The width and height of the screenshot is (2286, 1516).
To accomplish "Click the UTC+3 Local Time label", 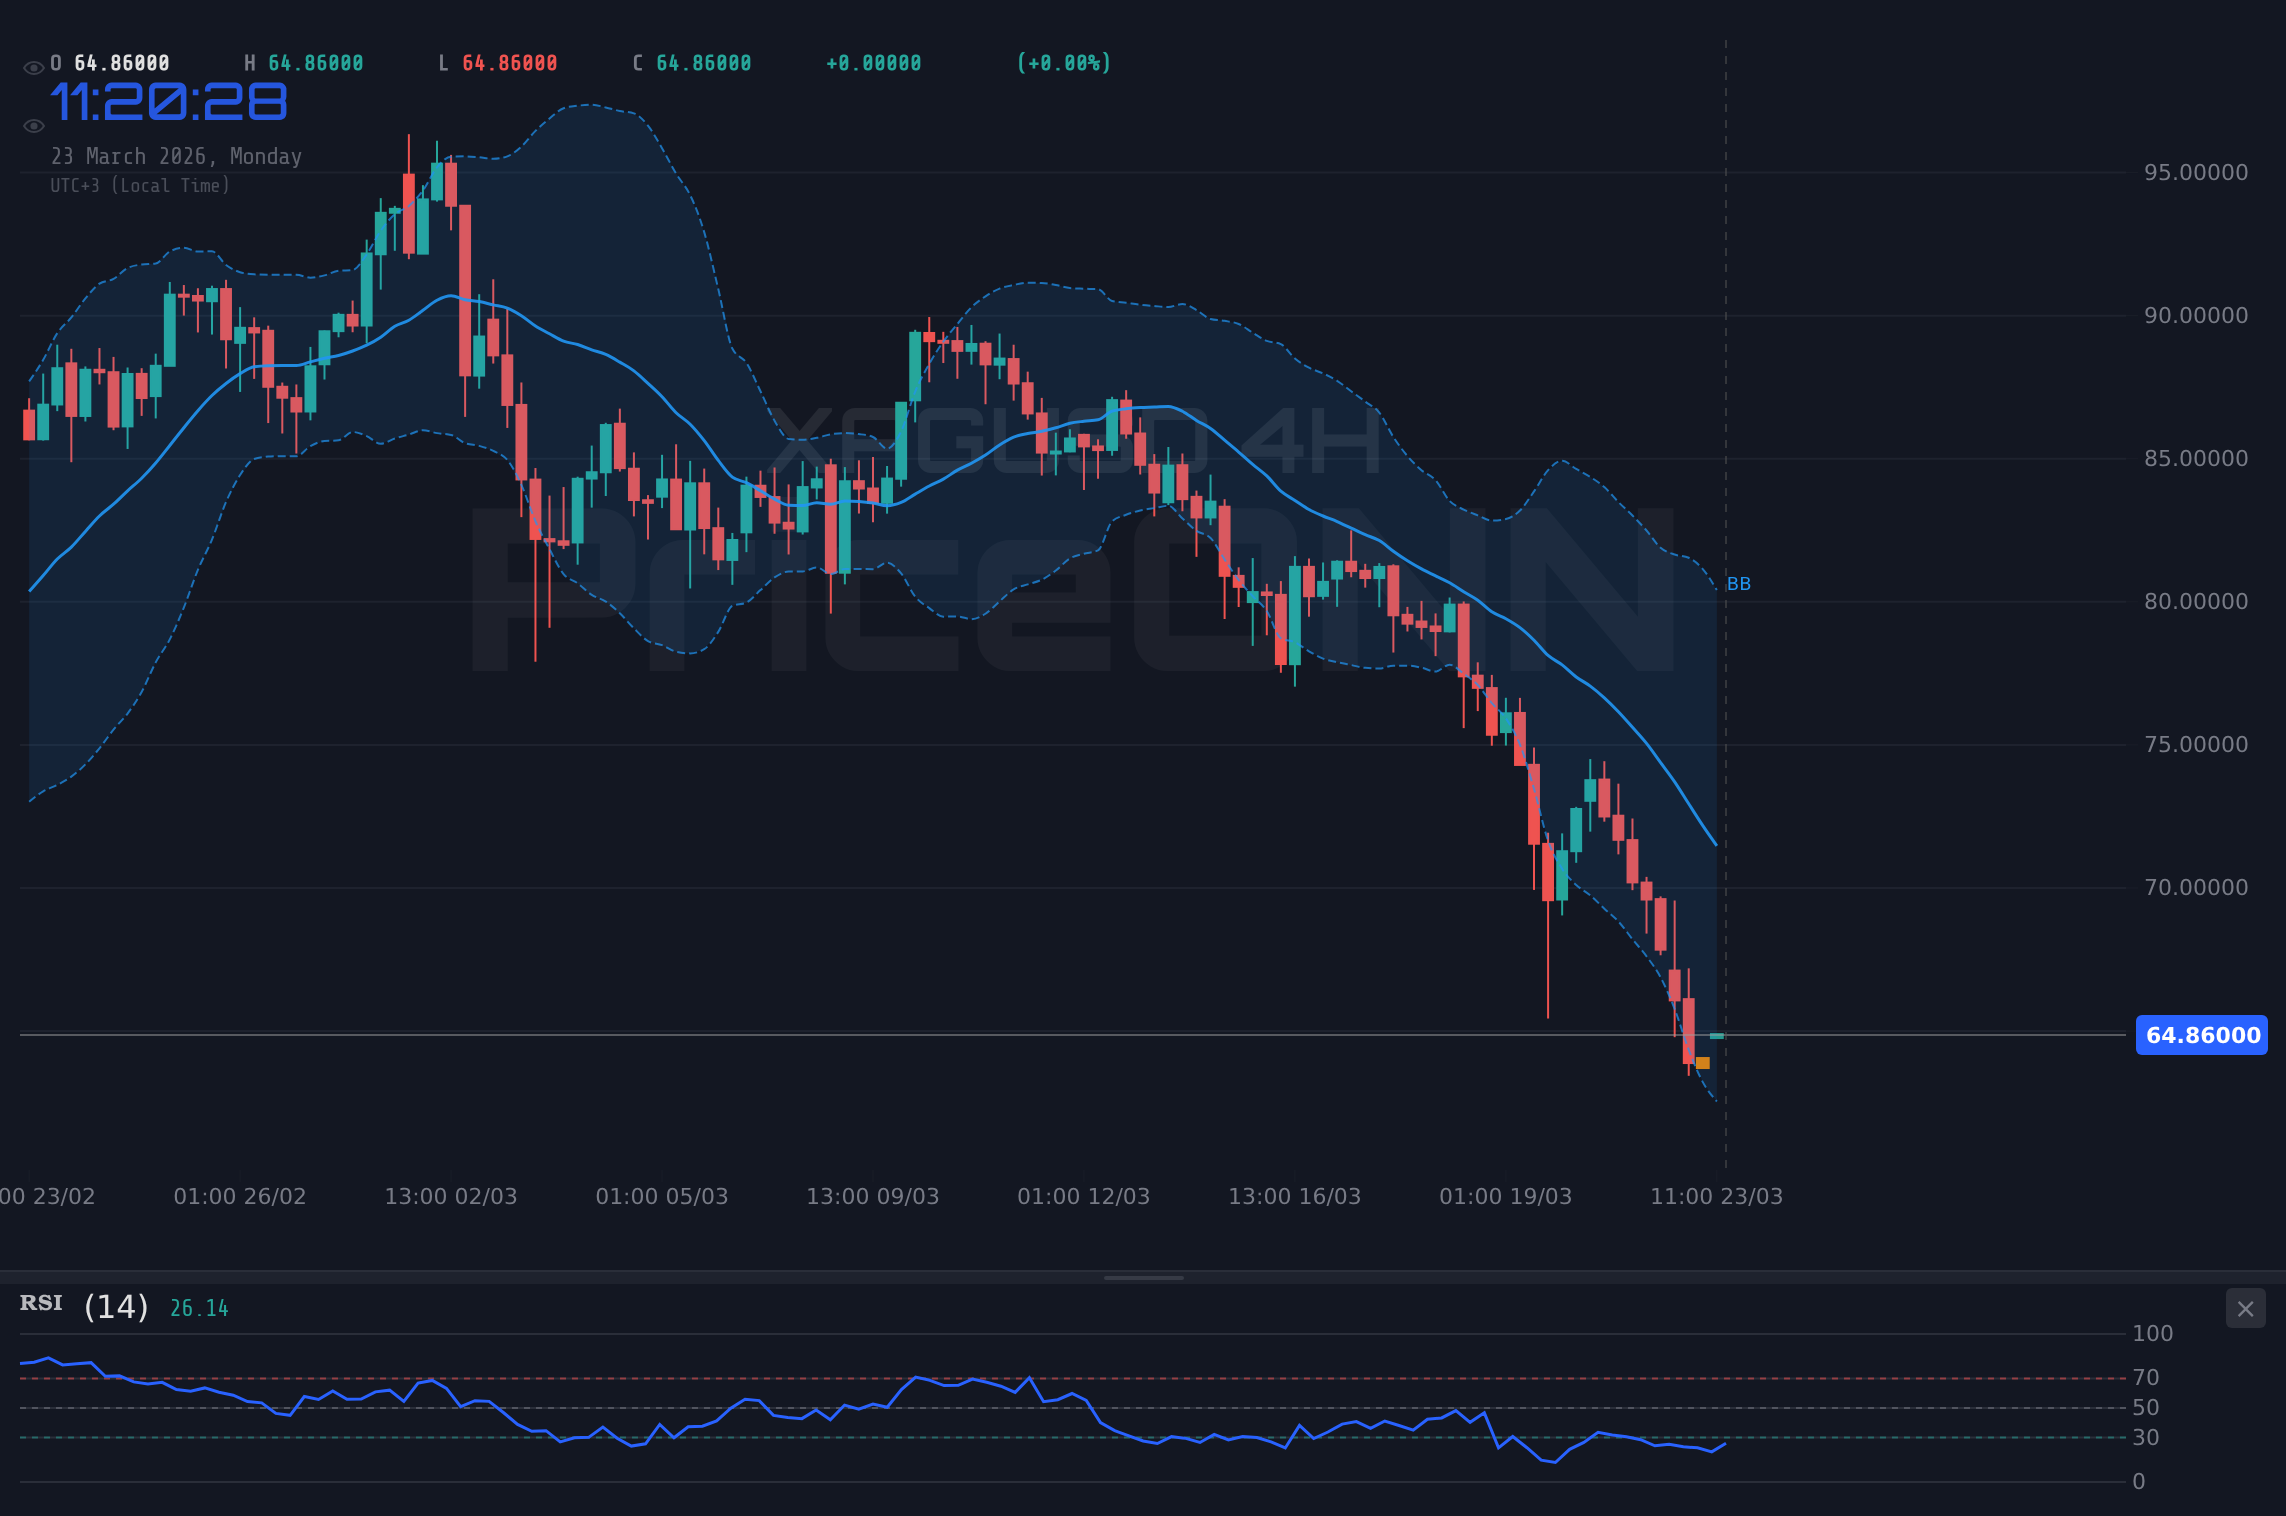I will point(140,185).
